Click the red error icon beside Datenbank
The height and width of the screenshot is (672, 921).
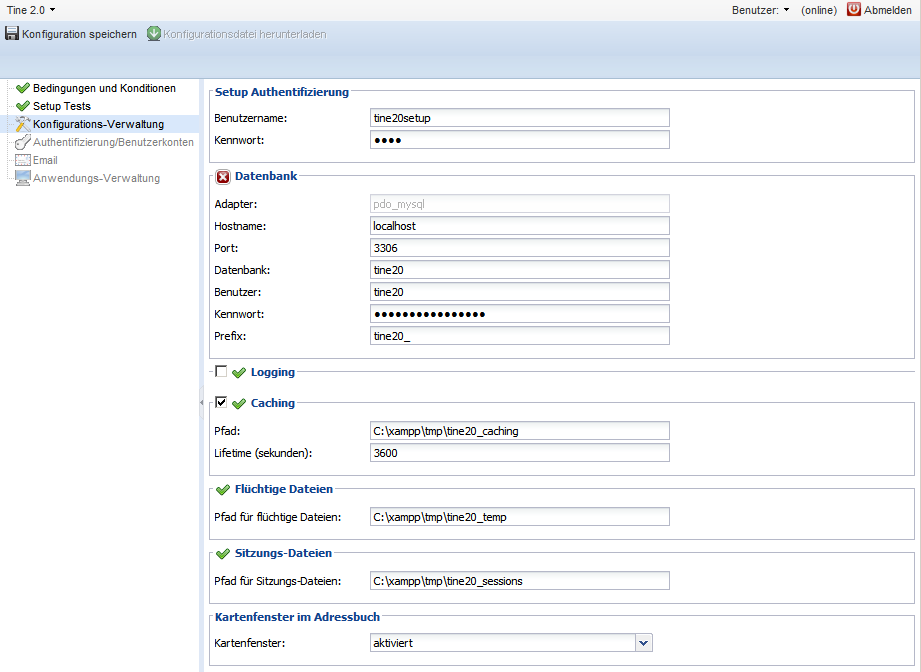tap(223, 176)
